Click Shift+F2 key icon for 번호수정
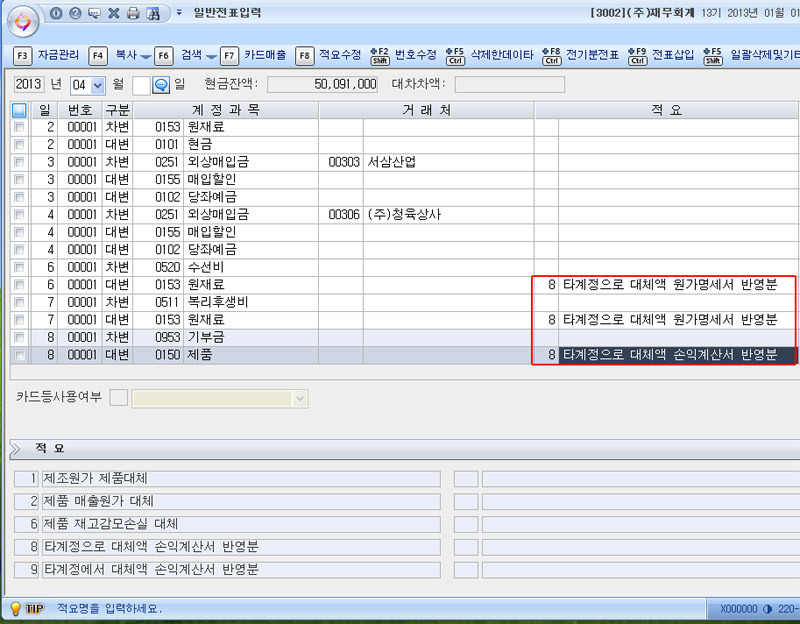Image resolution: width=800 pixels, height=624 pixels. coord(380,56)
